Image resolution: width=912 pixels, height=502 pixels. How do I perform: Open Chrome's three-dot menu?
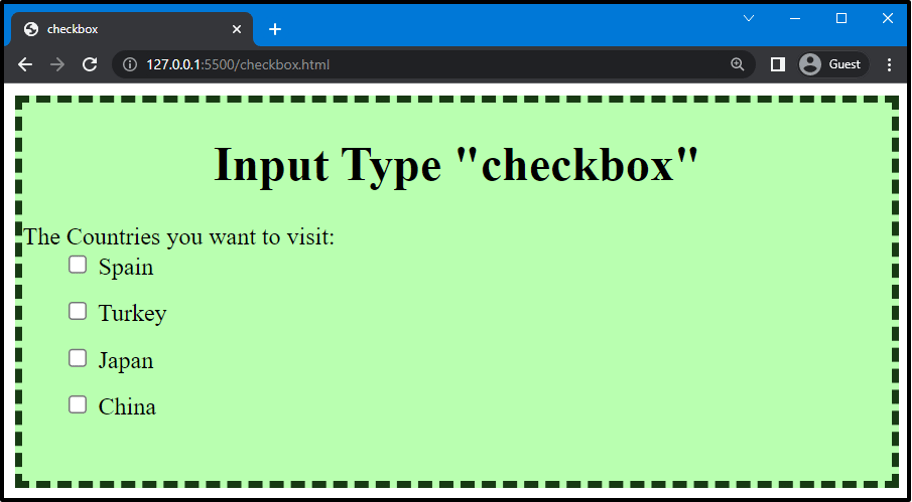pyautogui.click(x=889, y=64)
